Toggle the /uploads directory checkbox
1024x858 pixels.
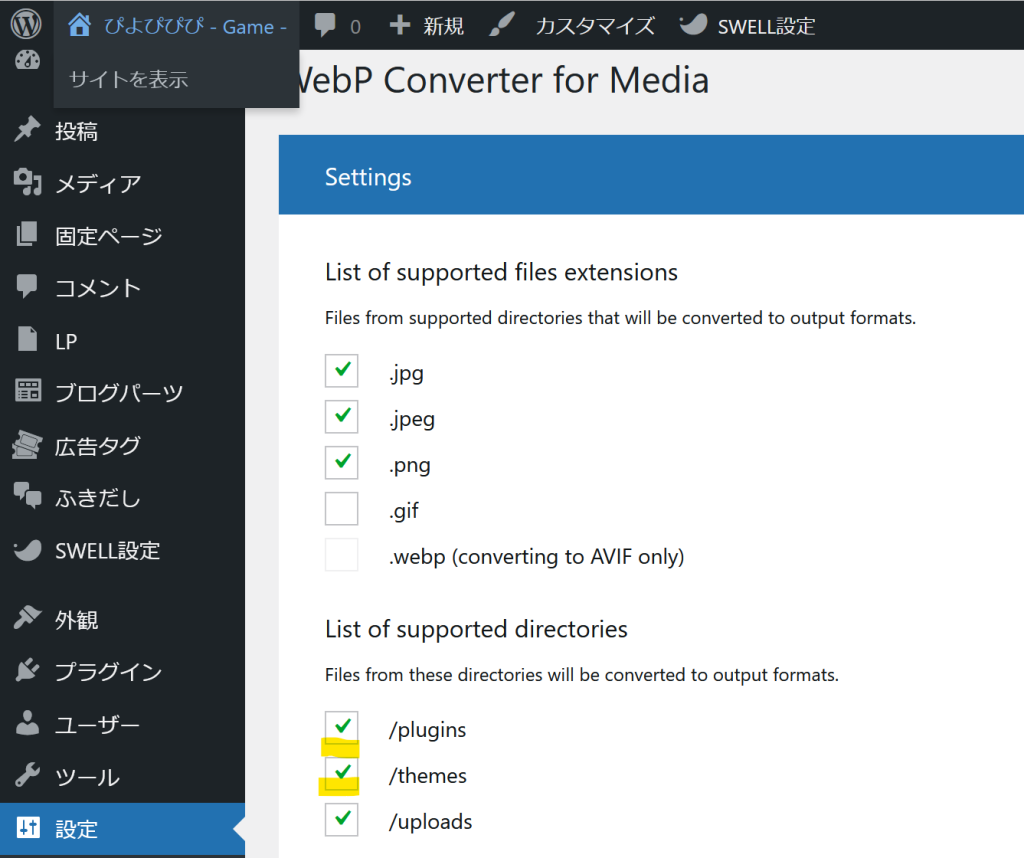(x=342, y=820)
